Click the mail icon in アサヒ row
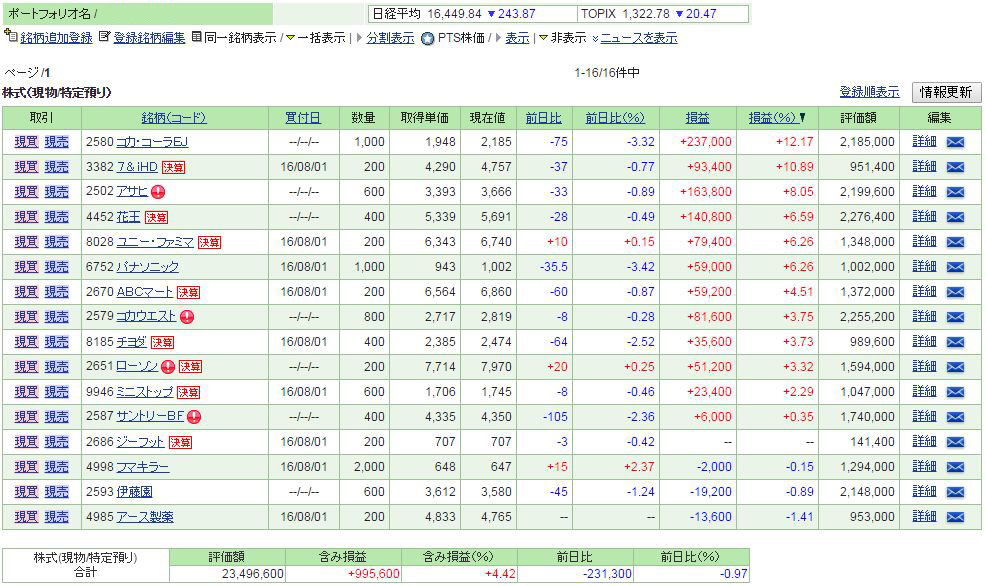This screenshot has width=986, height=586. click(955, 192)
